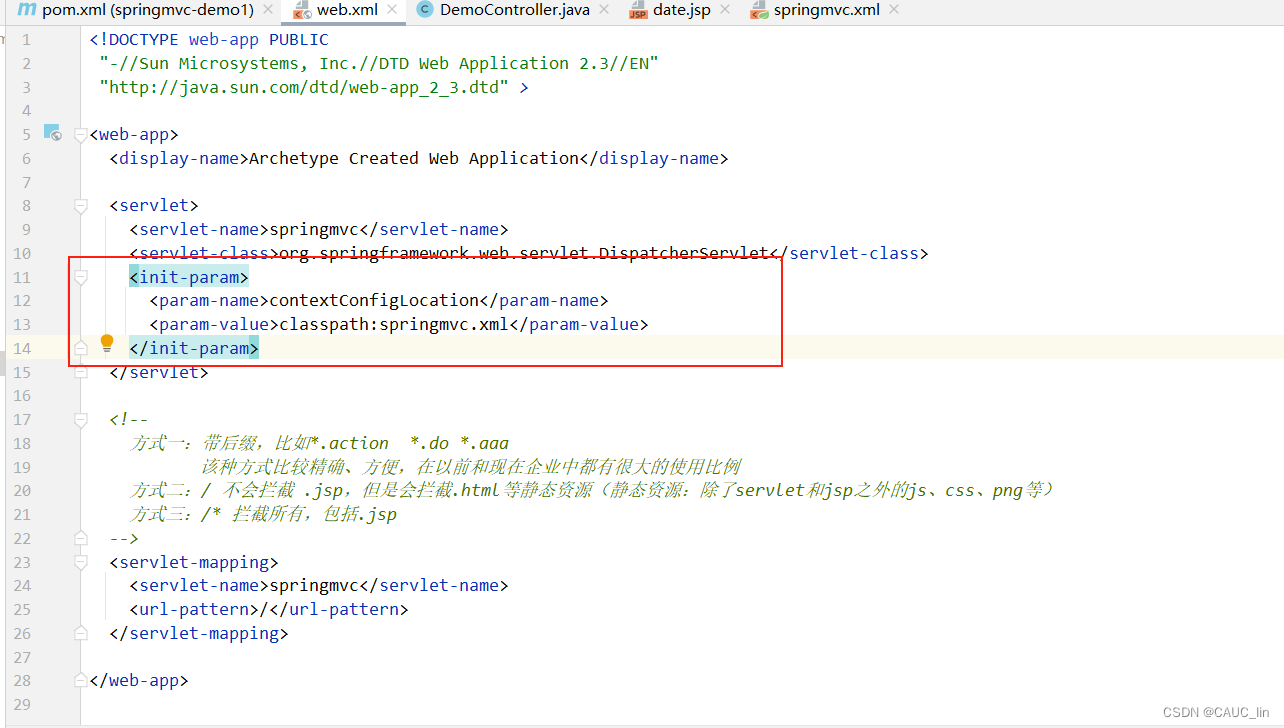The height and width of the screenshot is (728, 1284).
Task: Click the highlighted opening <init-param> tag
Action: [189, 276]
